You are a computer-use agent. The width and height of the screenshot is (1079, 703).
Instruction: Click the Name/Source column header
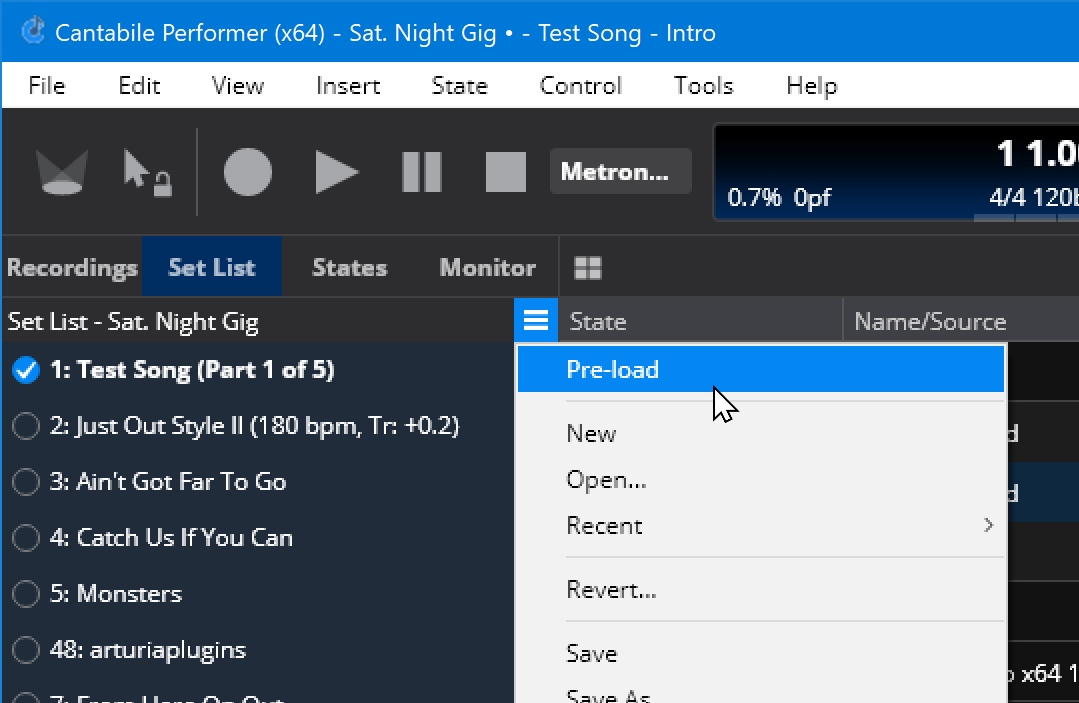pos(961,321)
